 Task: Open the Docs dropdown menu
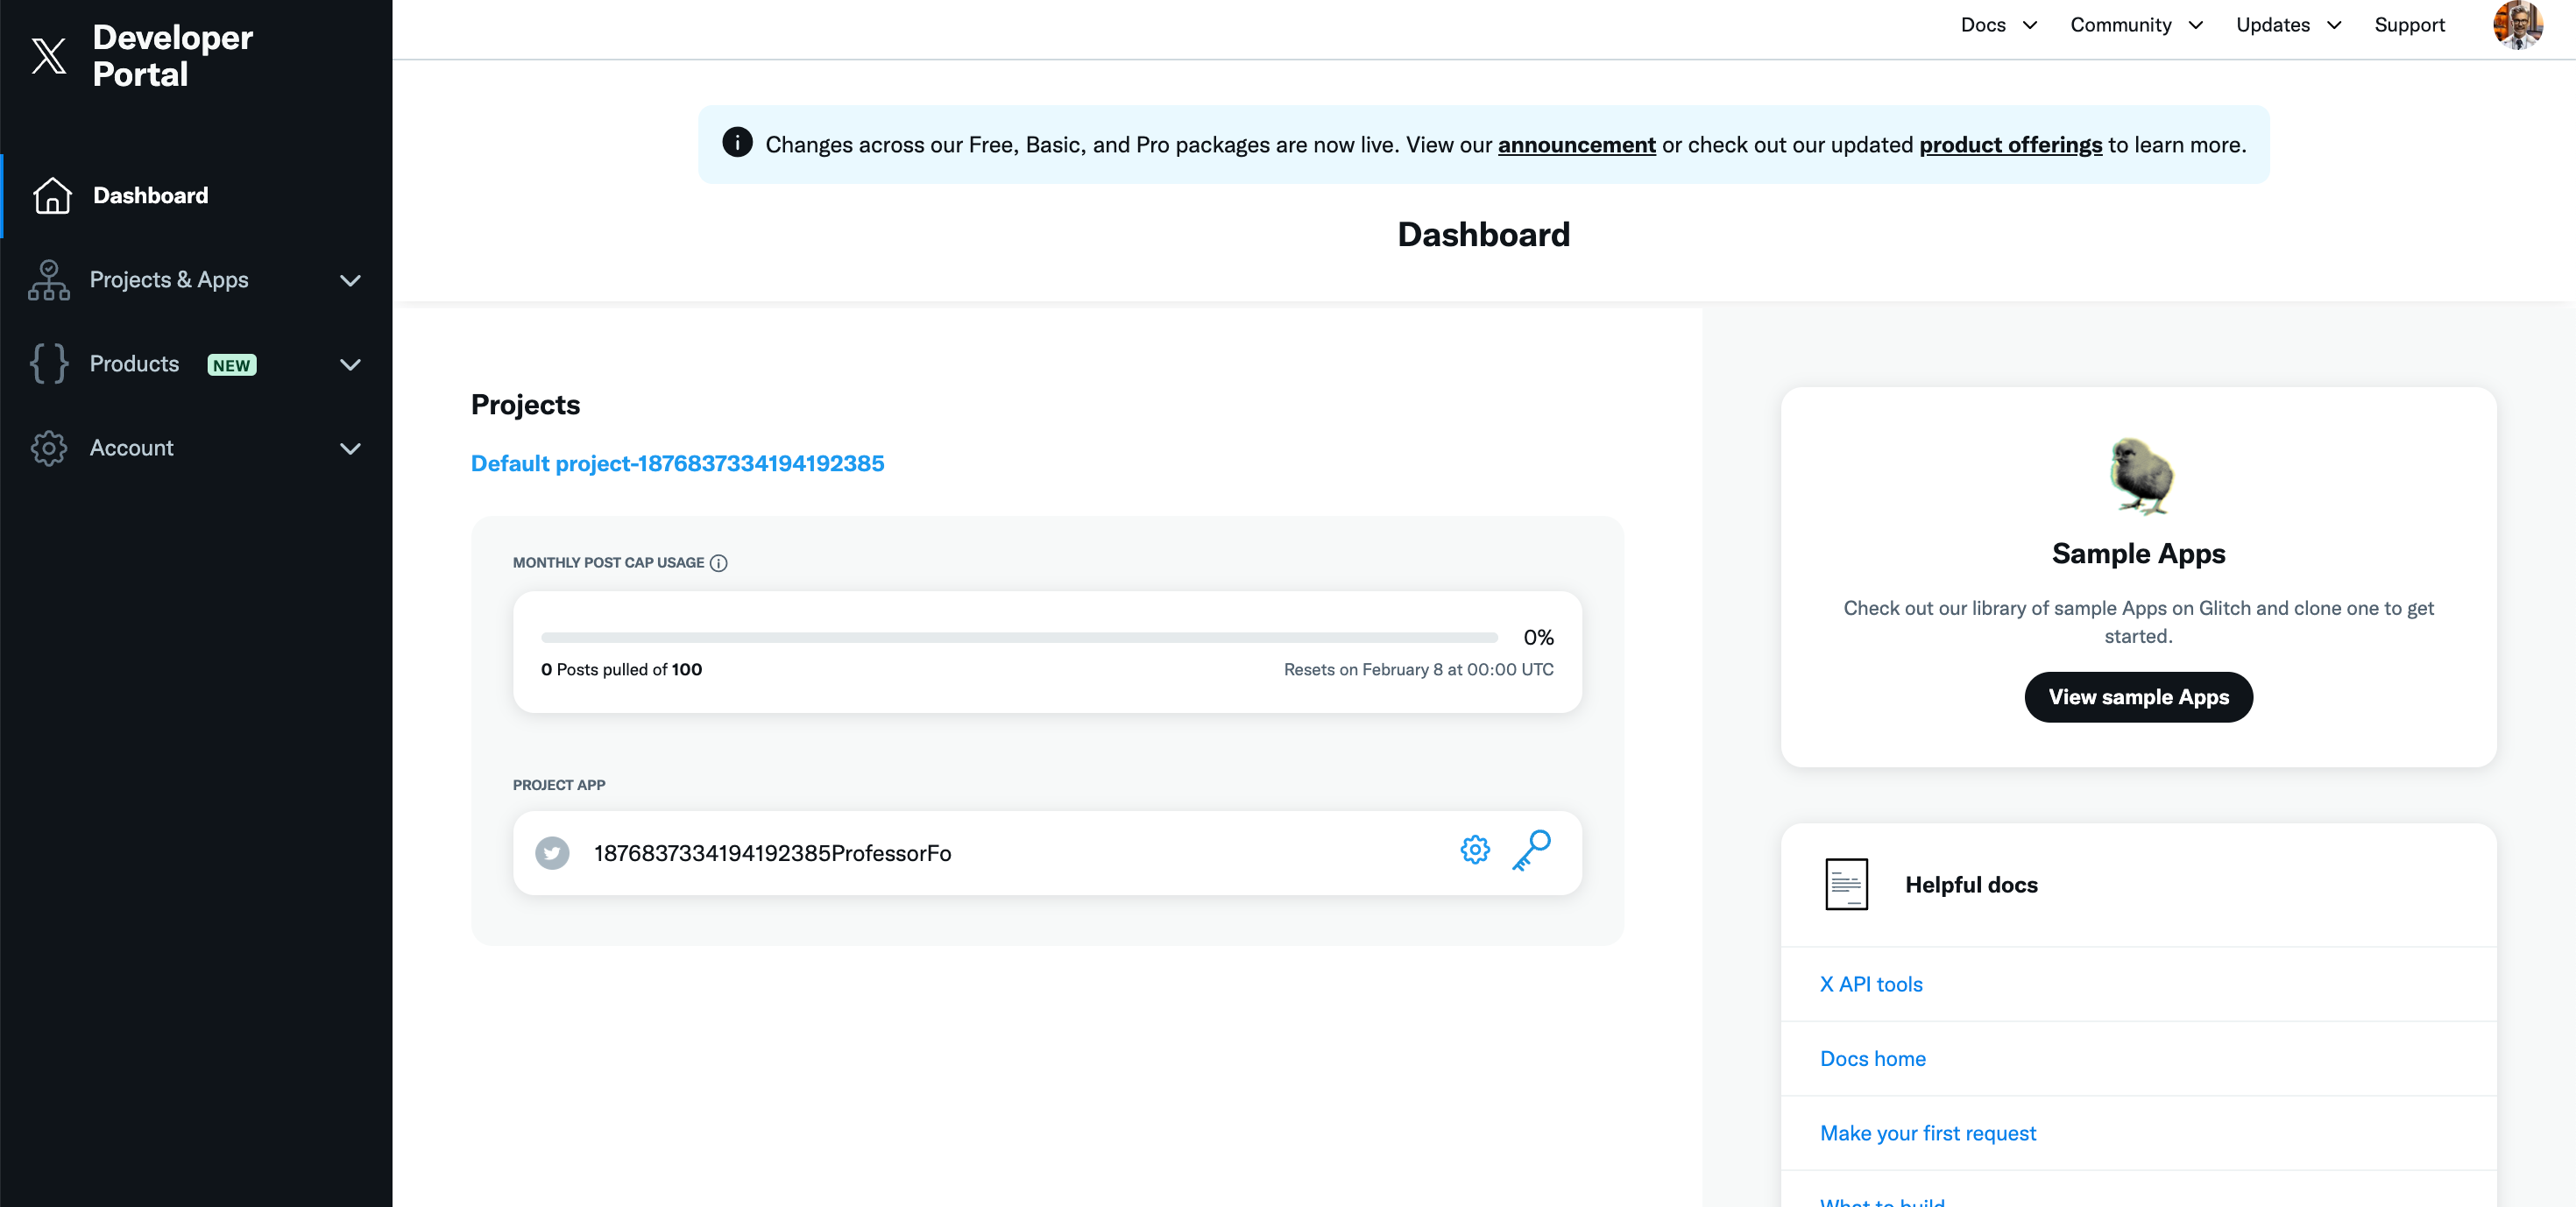[1998, 25]
